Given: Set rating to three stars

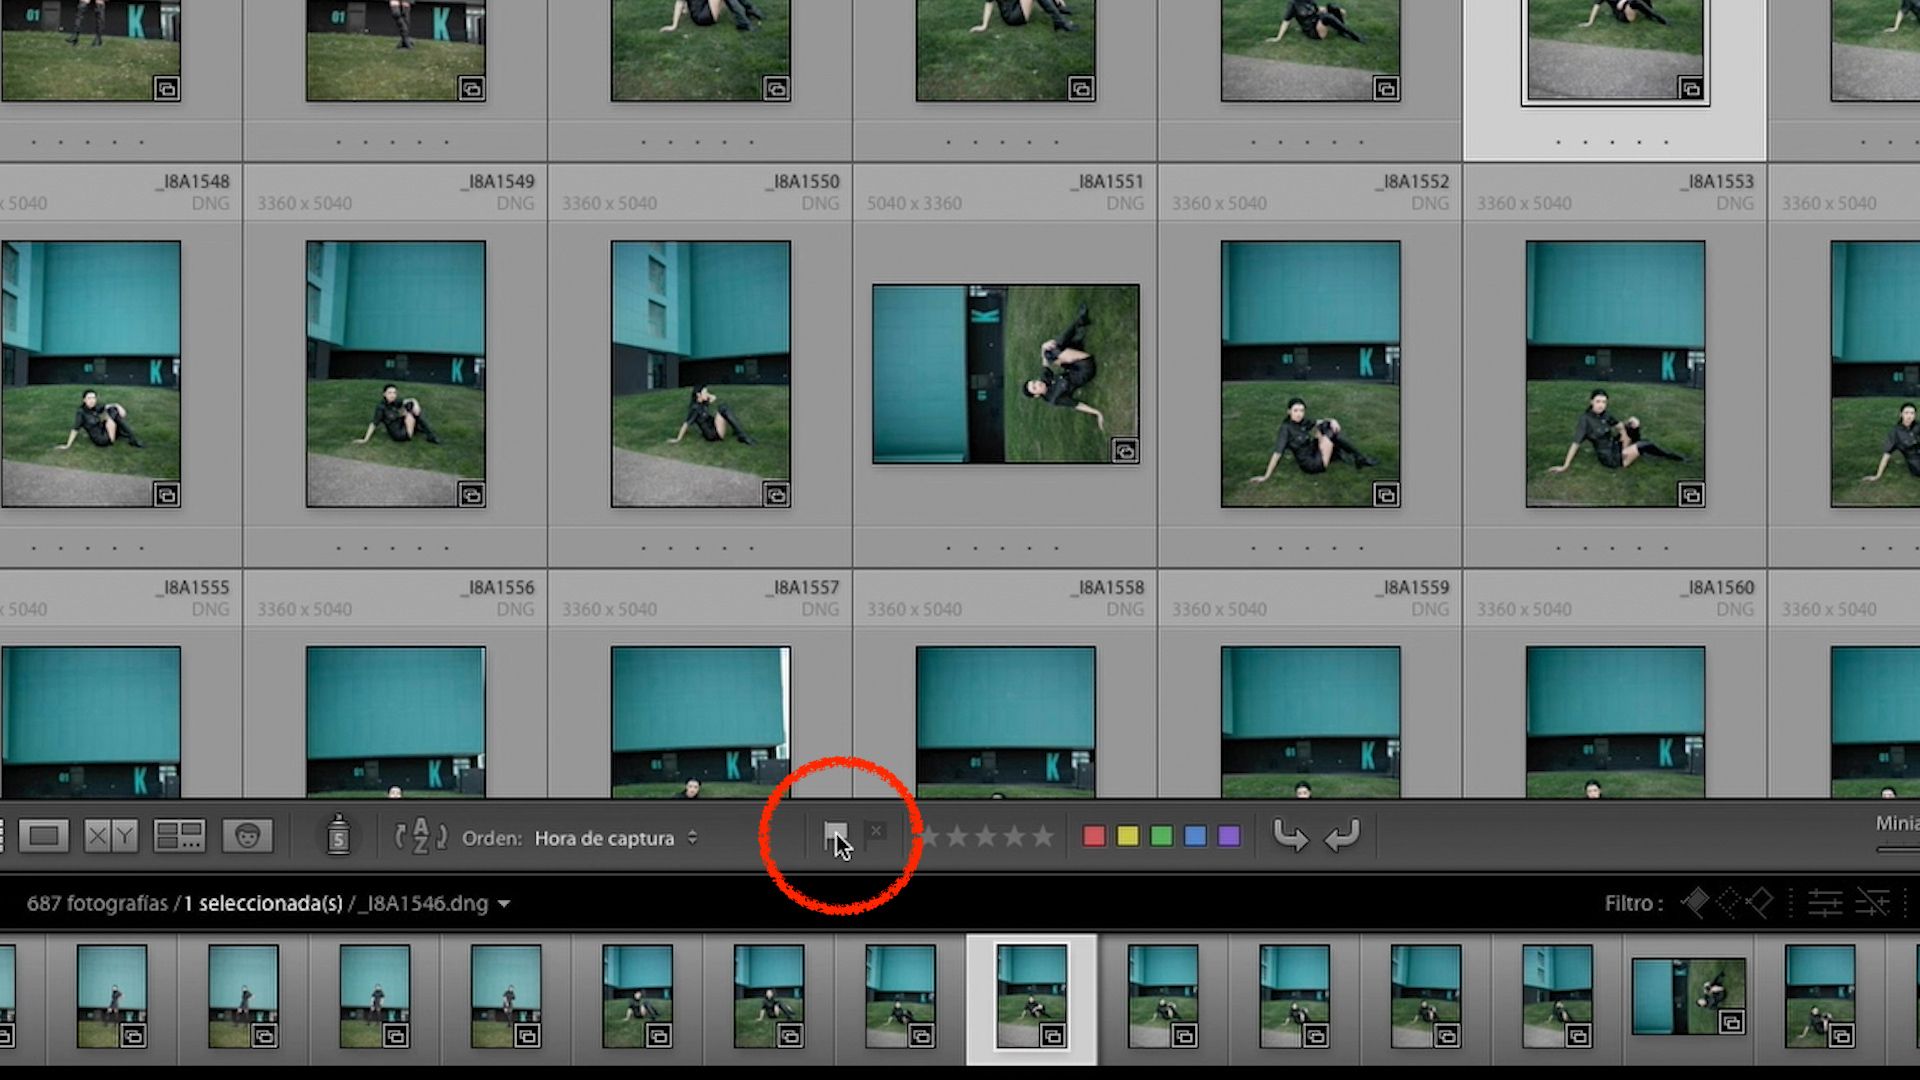Looking at the screenshot, I should 986,836.
